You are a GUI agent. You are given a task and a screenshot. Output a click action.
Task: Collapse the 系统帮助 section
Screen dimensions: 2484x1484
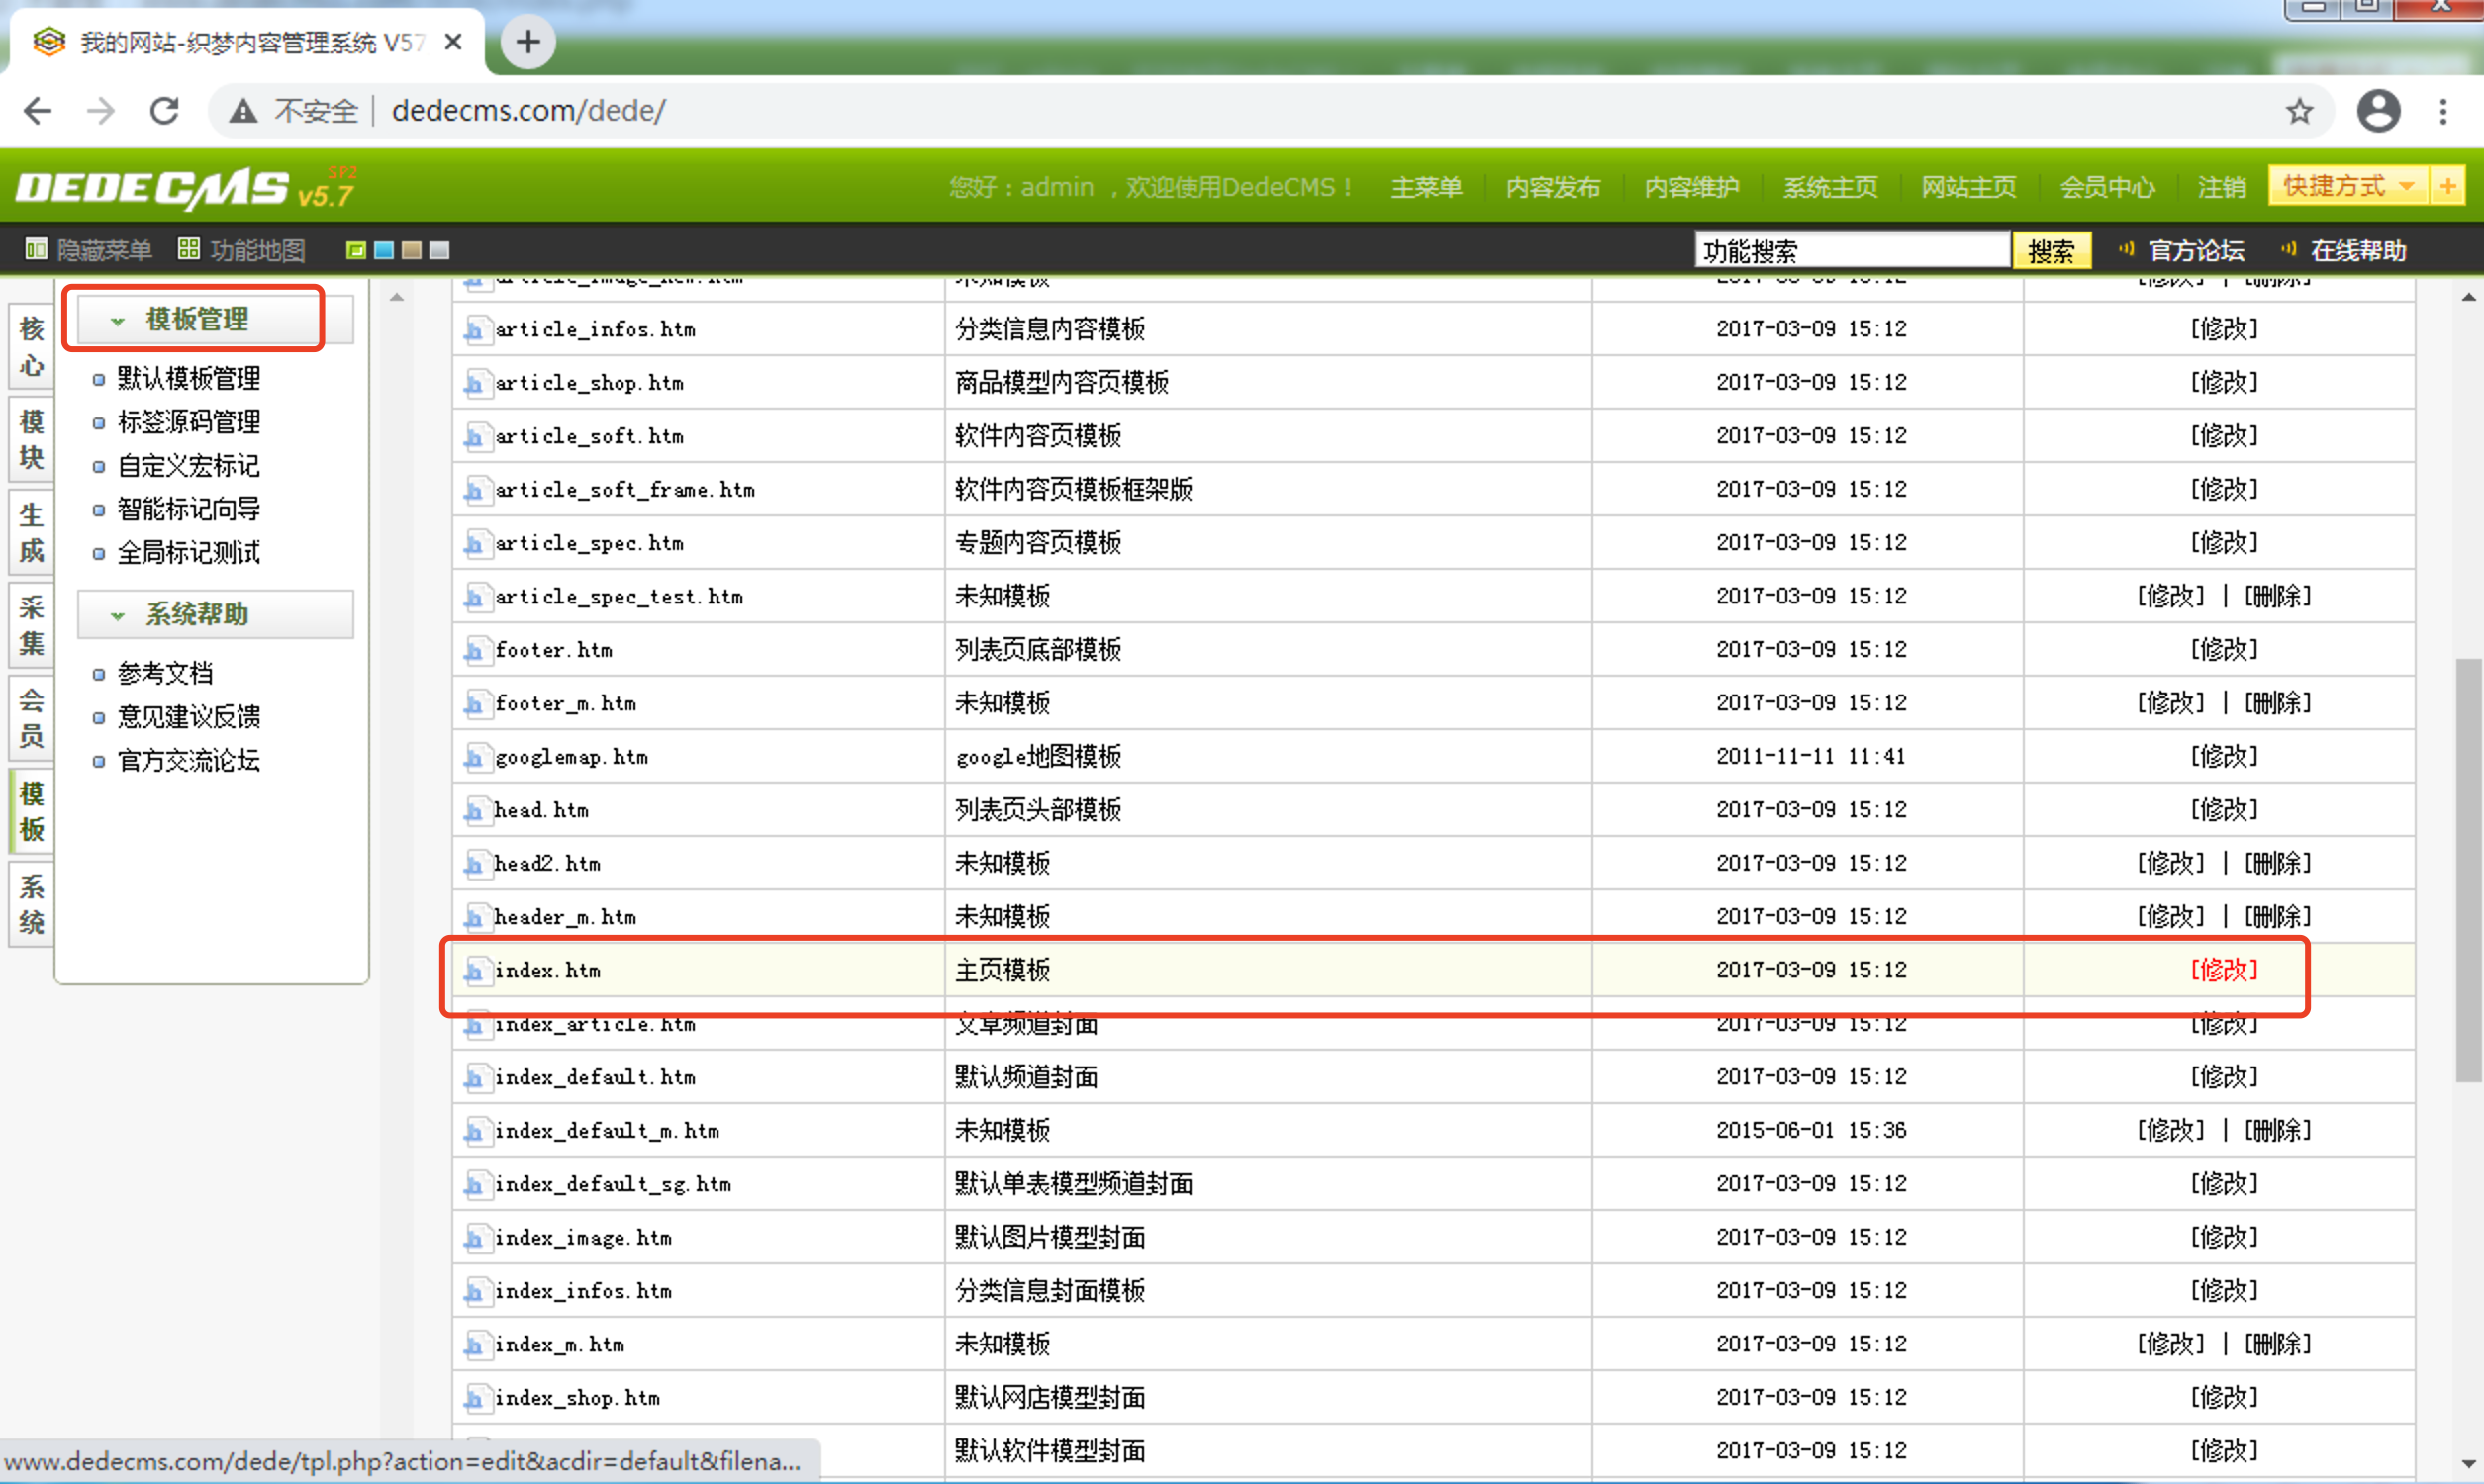coord(118,615)
